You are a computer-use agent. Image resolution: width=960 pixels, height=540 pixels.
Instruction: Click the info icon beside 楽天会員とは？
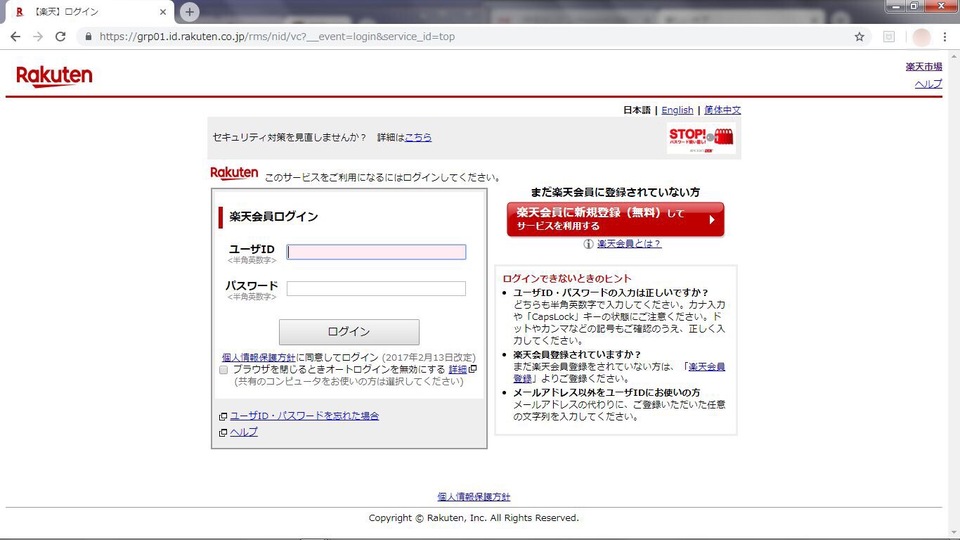588,244
